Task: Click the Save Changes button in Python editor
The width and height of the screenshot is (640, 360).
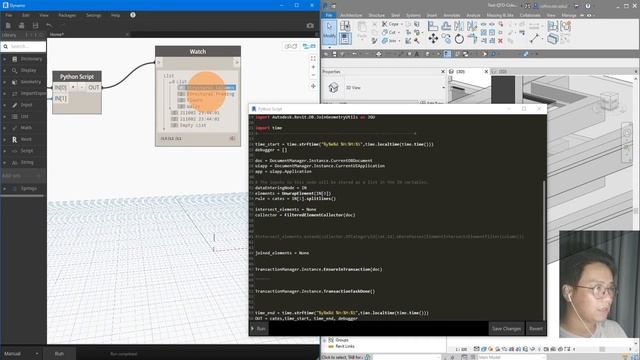Action: click(x=506, y=329)
